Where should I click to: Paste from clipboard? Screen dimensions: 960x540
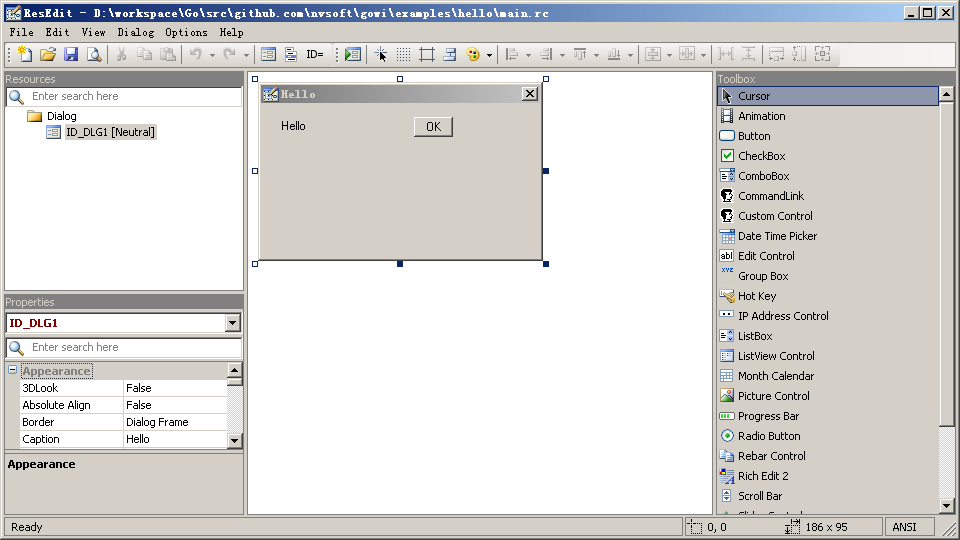click(x=168, y=54)
